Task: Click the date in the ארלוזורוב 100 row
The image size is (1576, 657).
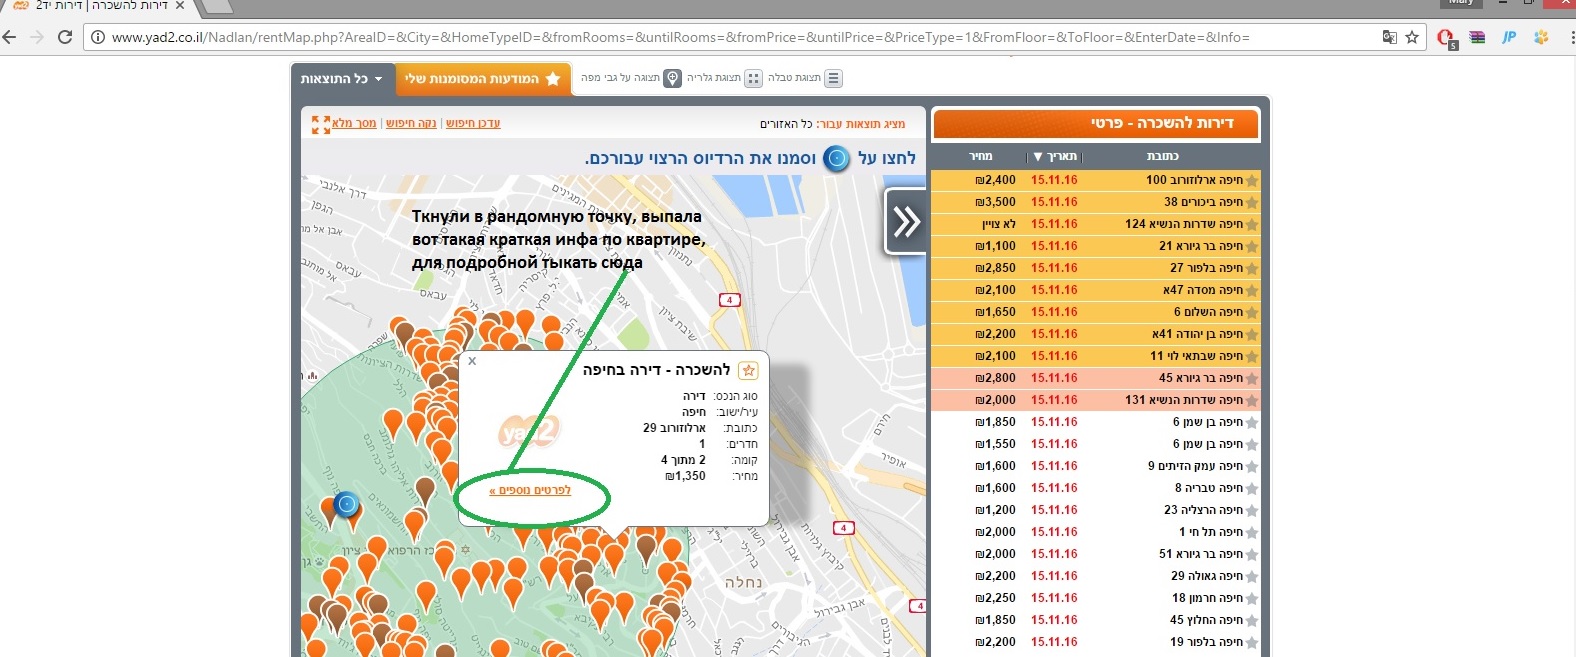Action: pyautogui.click(x=1054, y=180)
